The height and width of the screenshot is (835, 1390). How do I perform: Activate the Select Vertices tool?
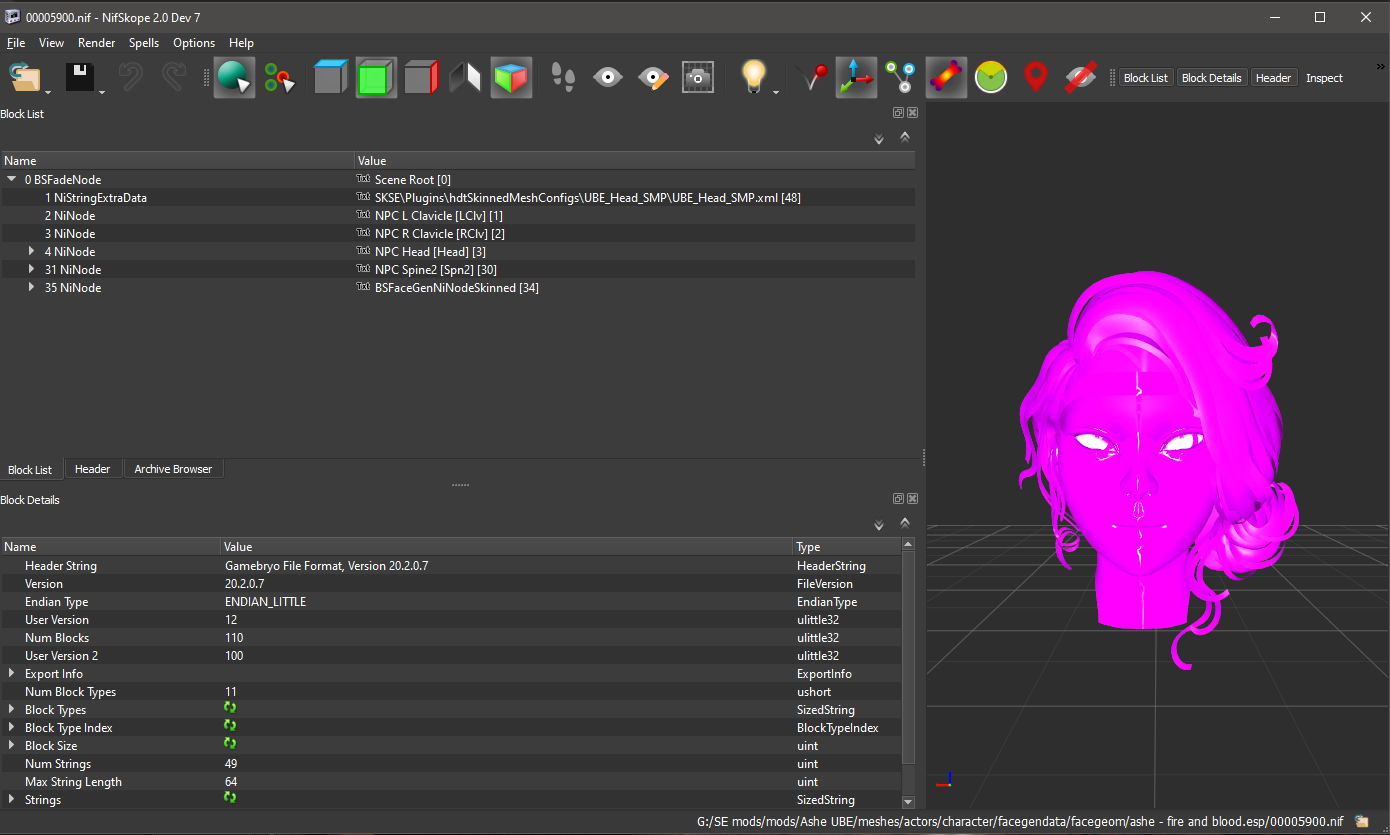[x=280, y=78]
